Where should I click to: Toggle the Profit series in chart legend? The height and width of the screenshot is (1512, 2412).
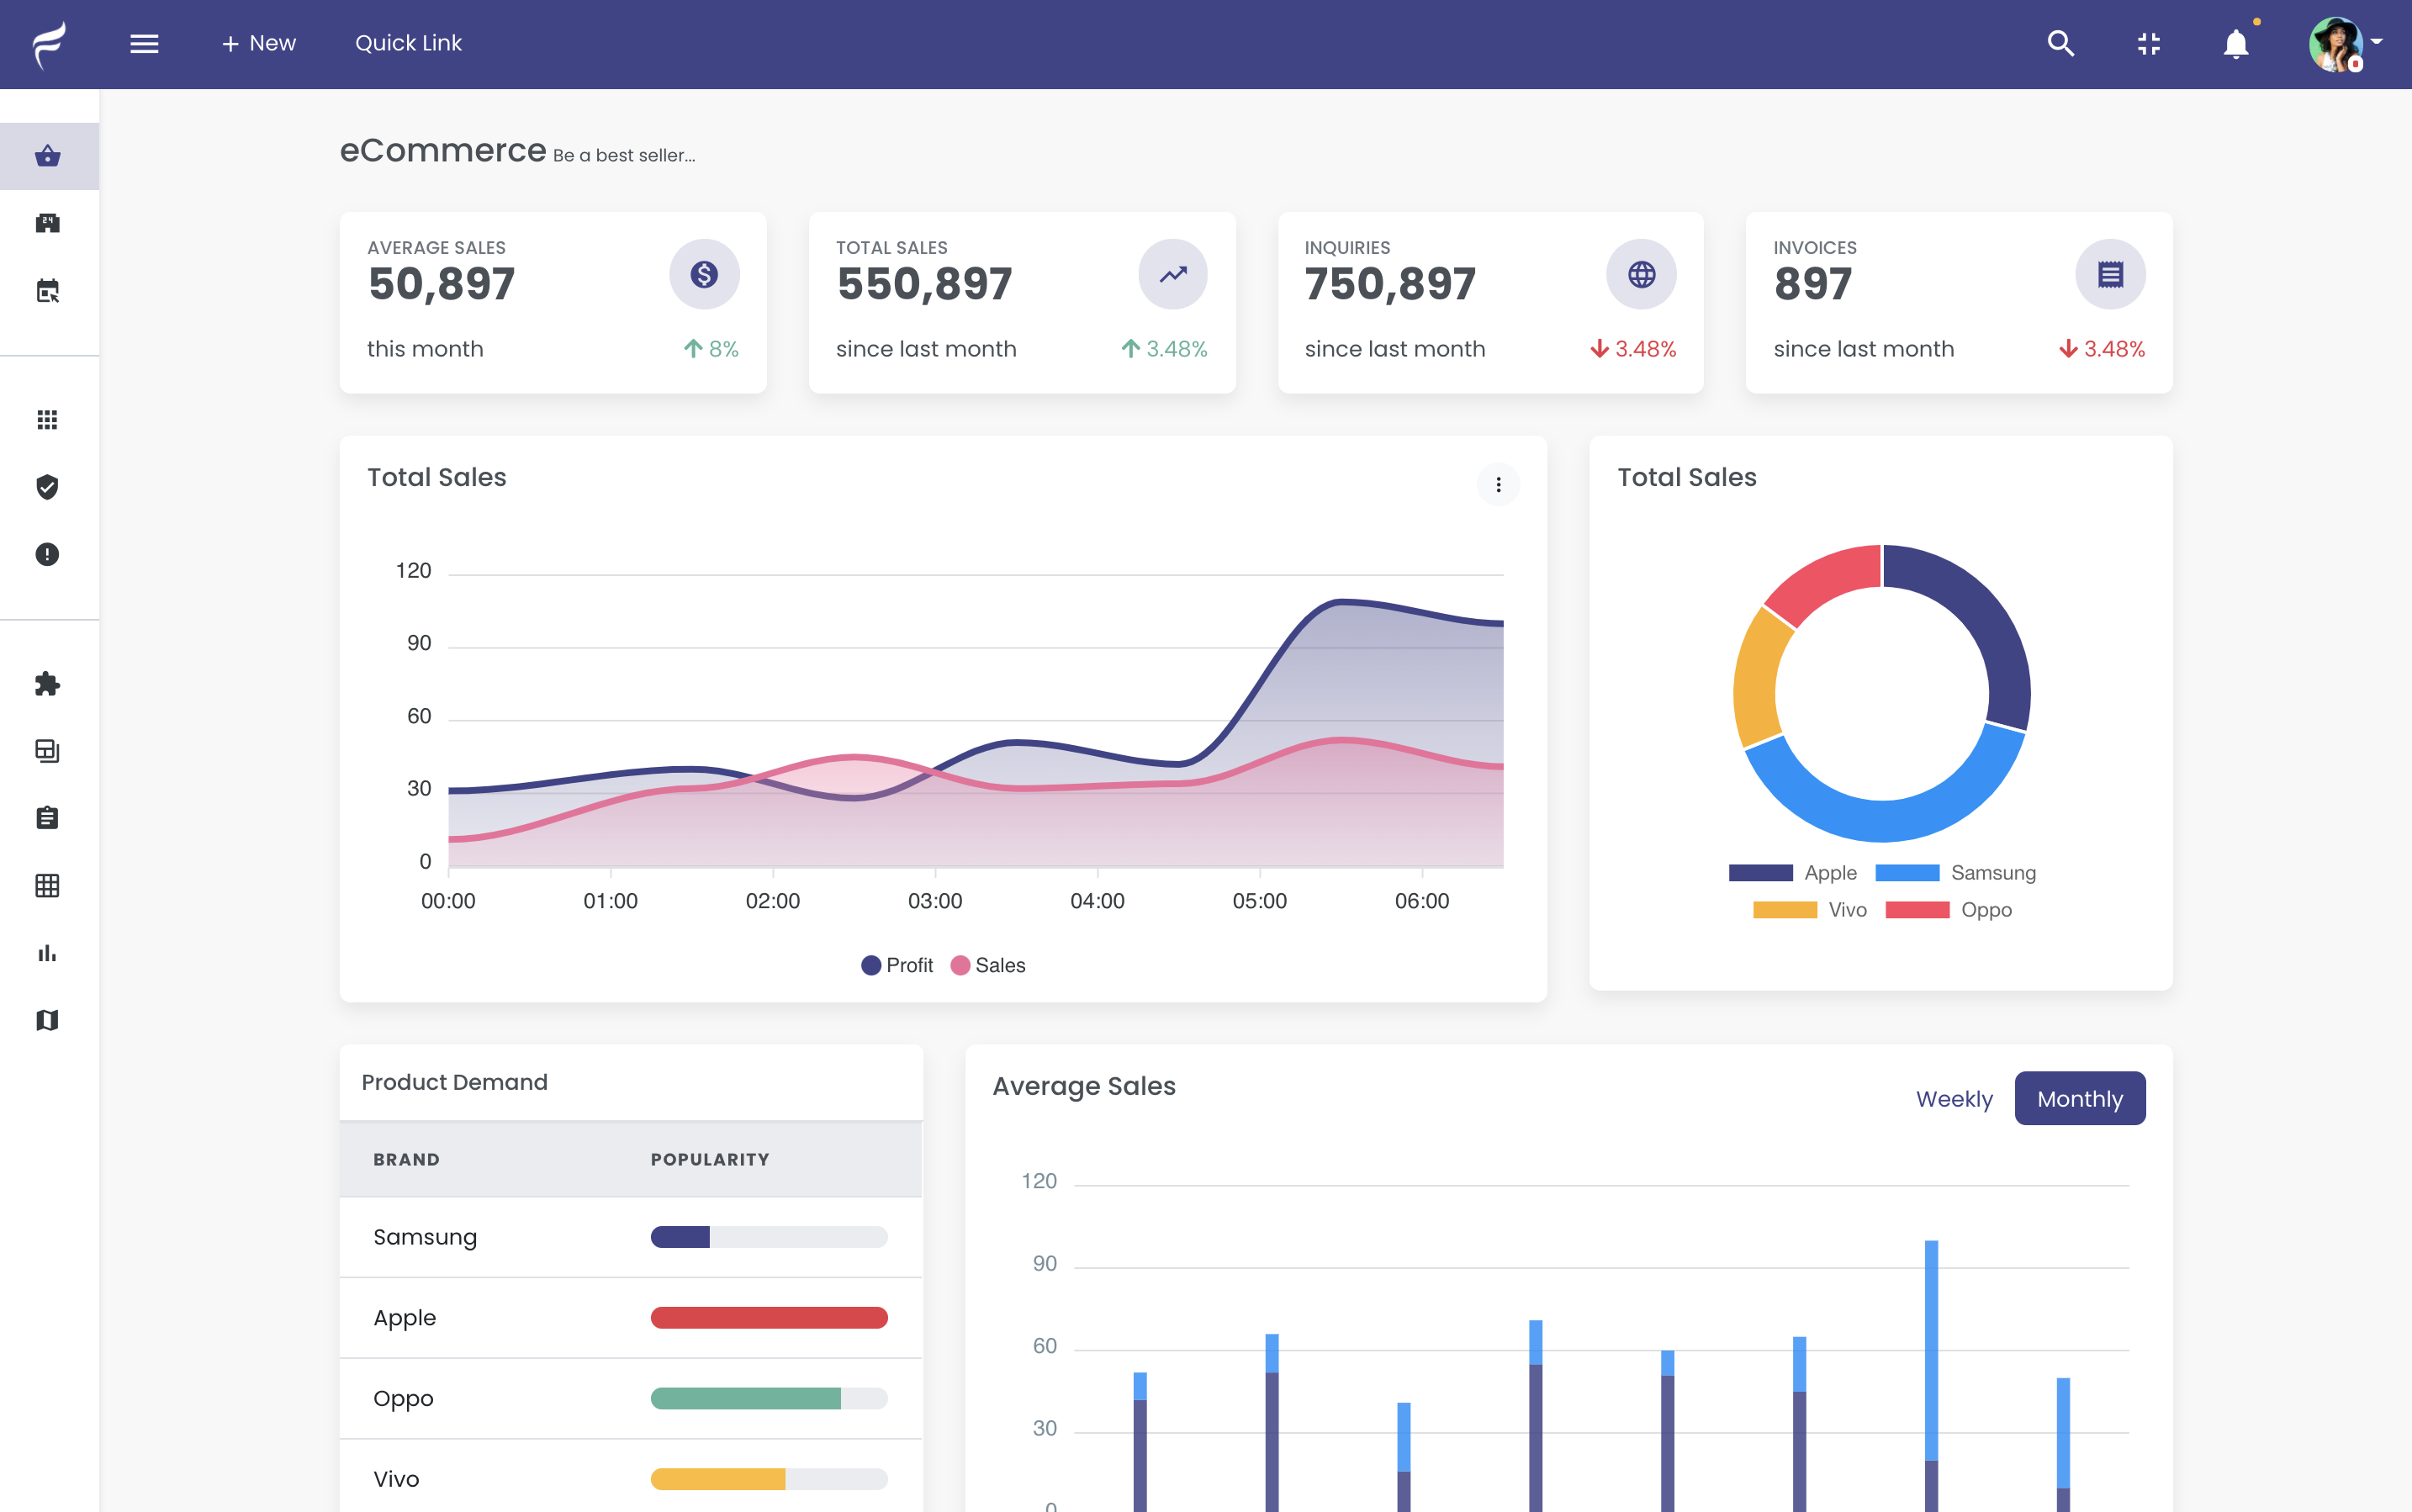896,965
